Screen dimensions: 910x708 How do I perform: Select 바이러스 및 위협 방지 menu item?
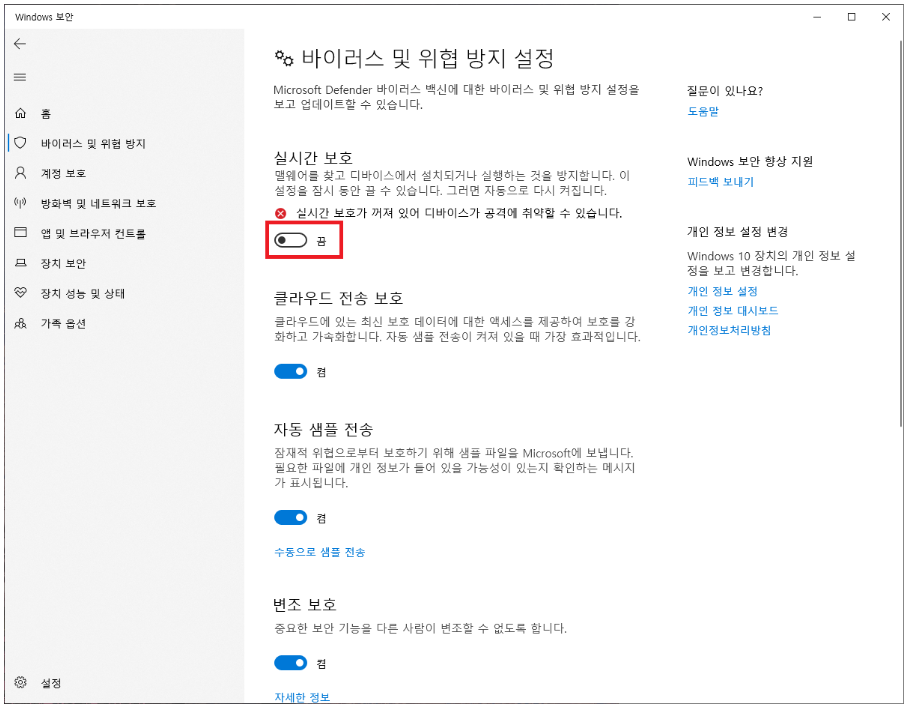(x=93, y=143)
